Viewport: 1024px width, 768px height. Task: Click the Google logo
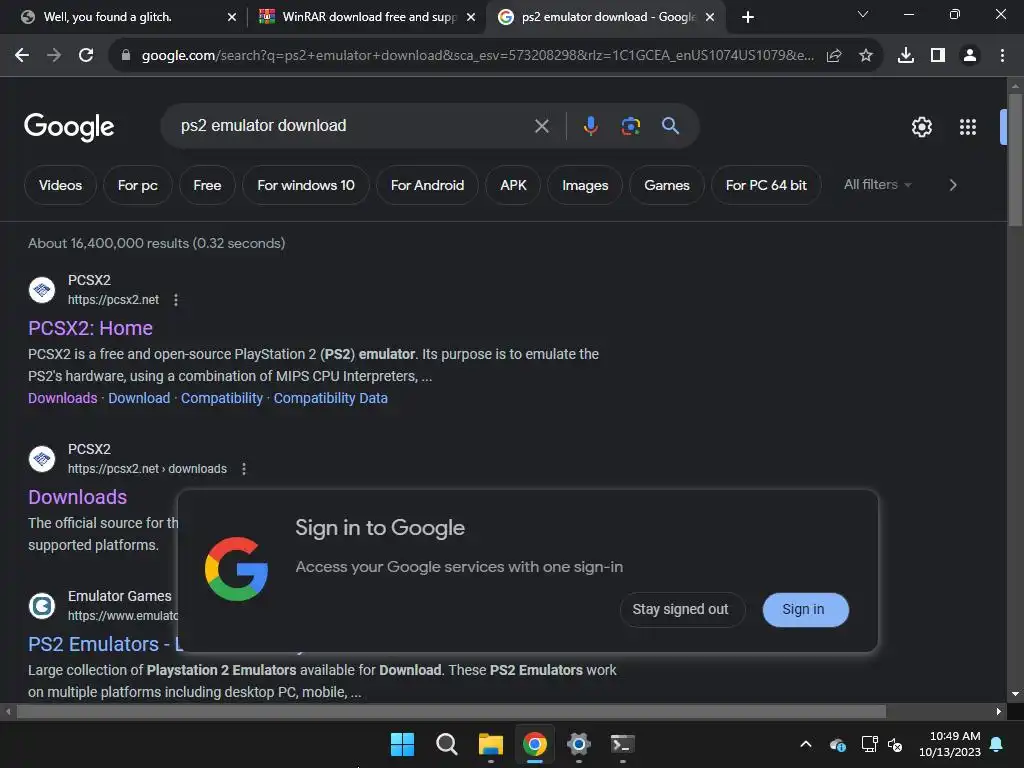tap(69, 127)
